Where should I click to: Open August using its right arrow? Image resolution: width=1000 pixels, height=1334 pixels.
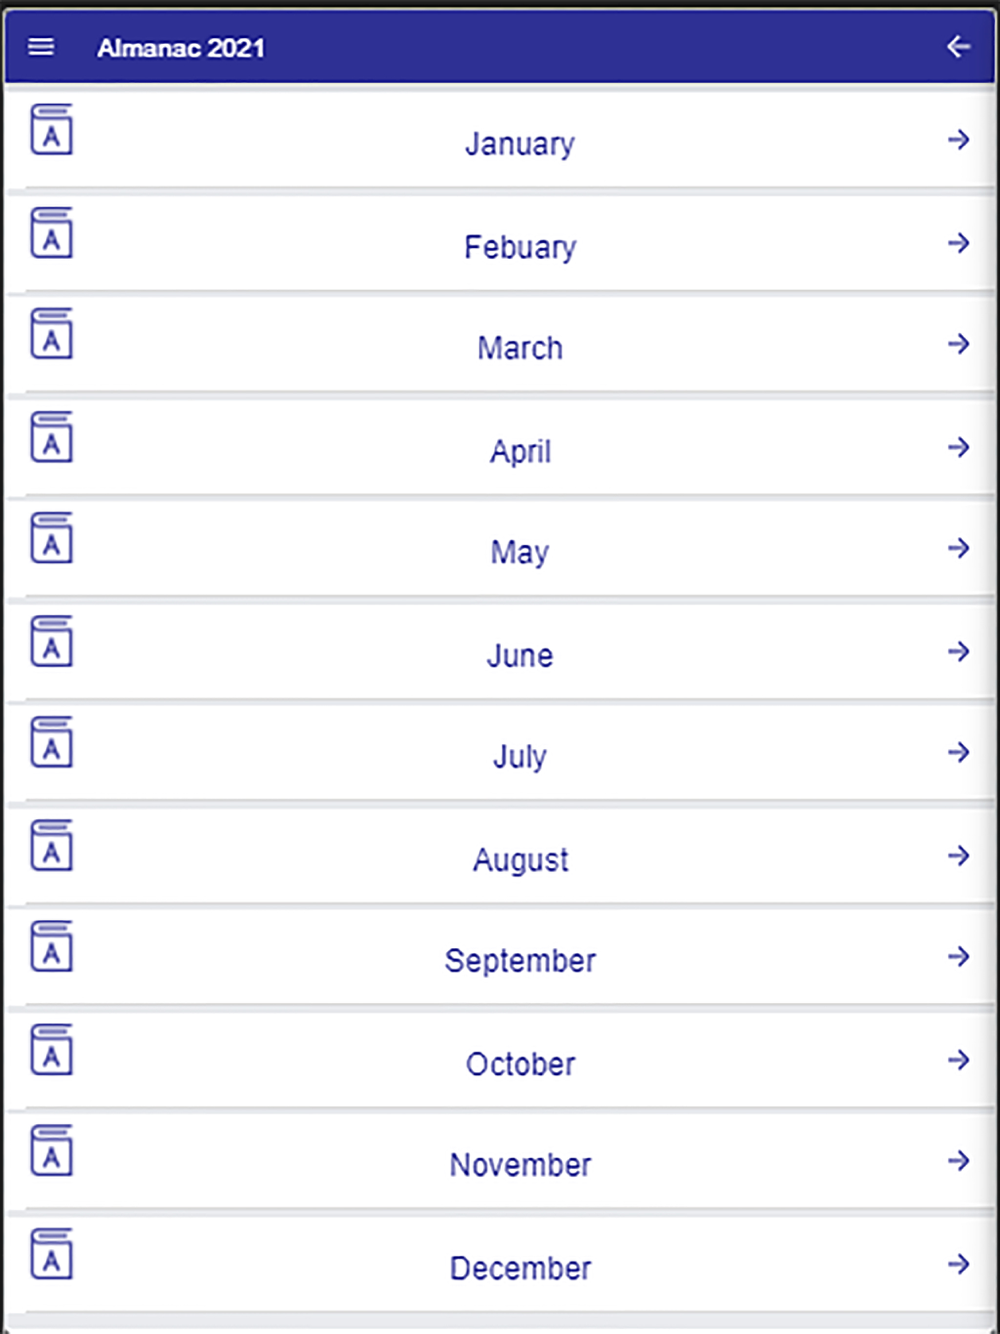tap(958, 856)
